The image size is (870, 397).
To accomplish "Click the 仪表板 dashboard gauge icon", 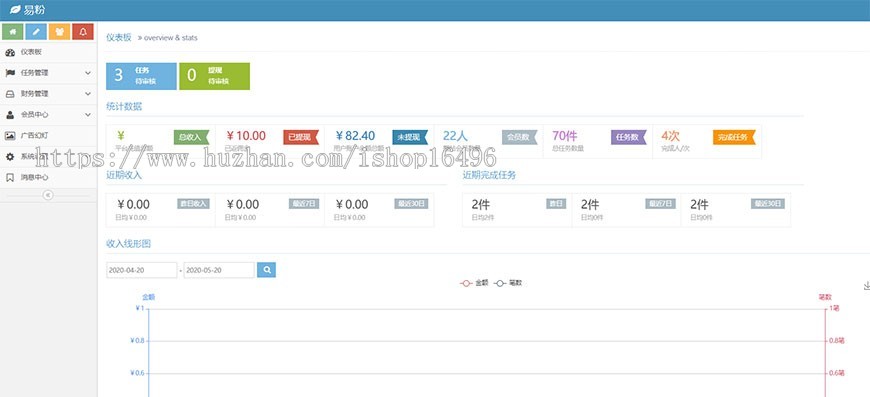I will (x=10, y=52).
